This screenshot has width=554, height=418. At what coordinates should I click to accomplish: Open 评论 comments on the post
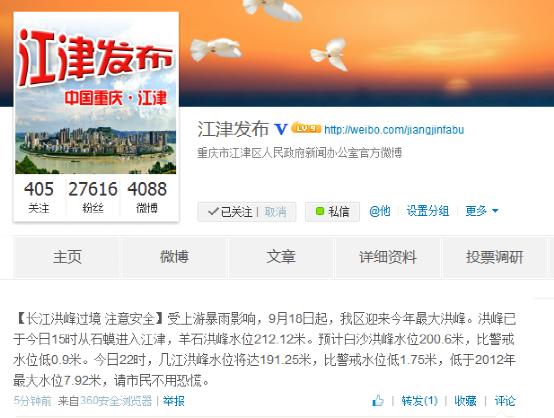pyautogui.click(x=505, y=401)
